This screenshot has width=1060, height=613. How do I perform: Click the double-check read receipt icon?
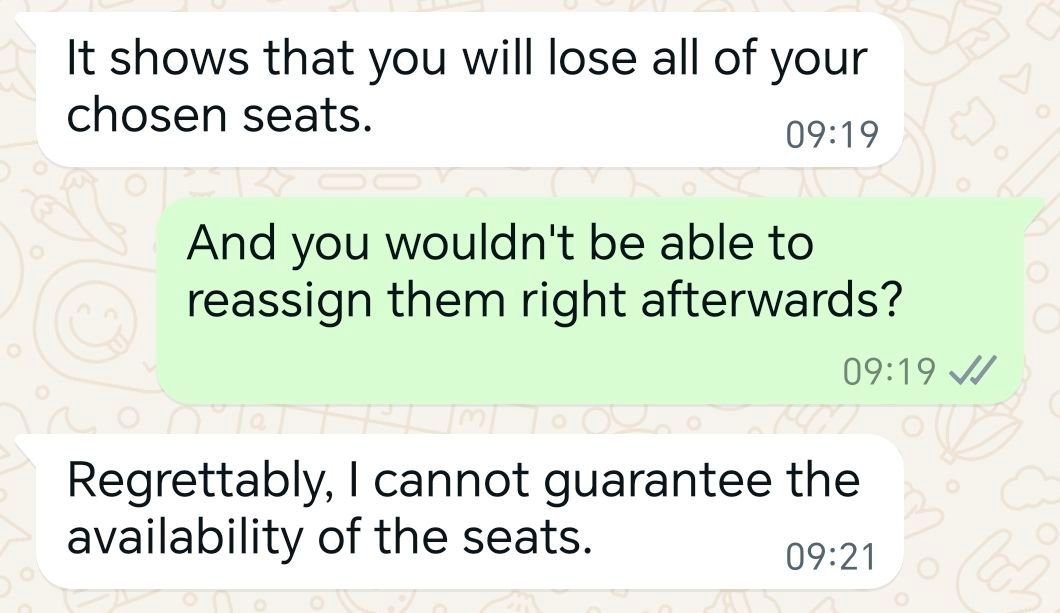point(969,372)
